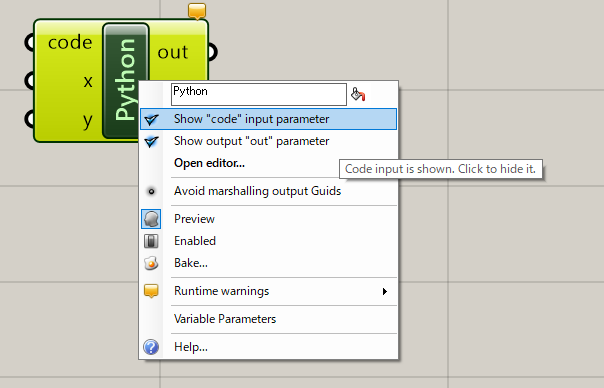Uncheck Show output "out" parameter
The image size is (604, 388).
click(x=268, y=141)
